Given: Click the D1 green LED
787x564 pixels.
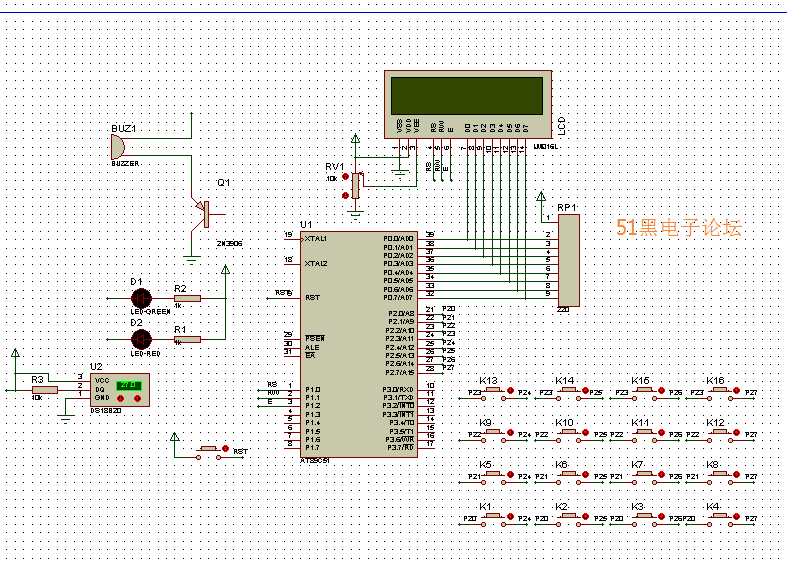Looking at the screenshot, I should [x=141, y=299].
